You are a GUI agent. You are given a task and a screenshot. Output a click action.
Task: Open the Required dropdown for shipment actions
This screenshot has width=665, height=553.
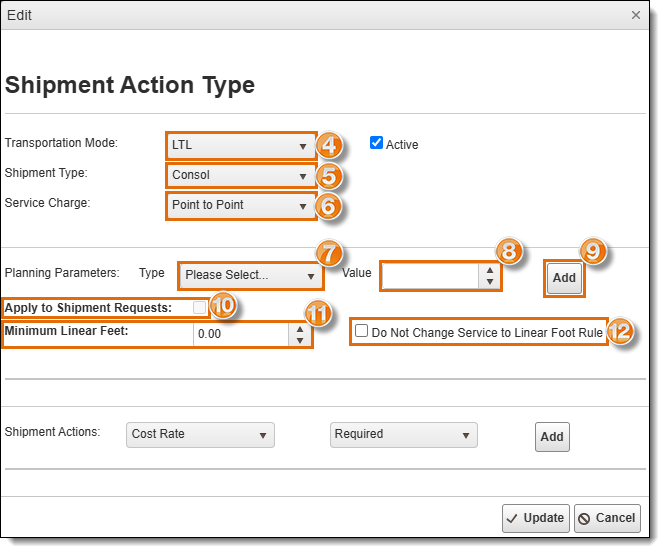tap(404, 435)
